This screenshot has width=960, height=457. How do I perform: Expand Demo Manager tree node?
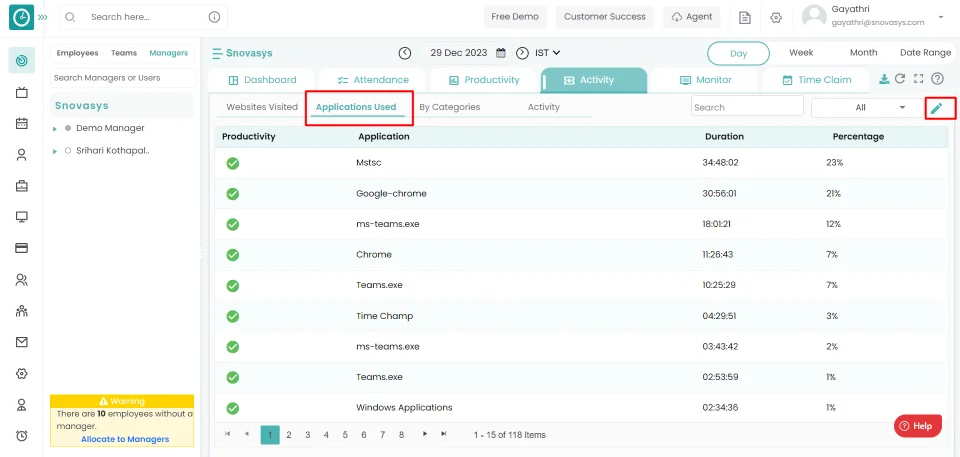pos(55,129)
